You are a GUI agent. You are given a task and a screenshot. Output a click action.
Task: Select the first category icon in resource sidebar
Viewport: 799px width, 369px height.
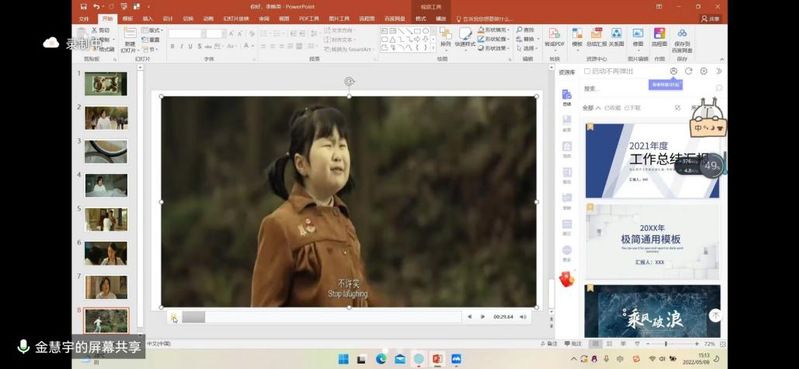tap(567, 94)
